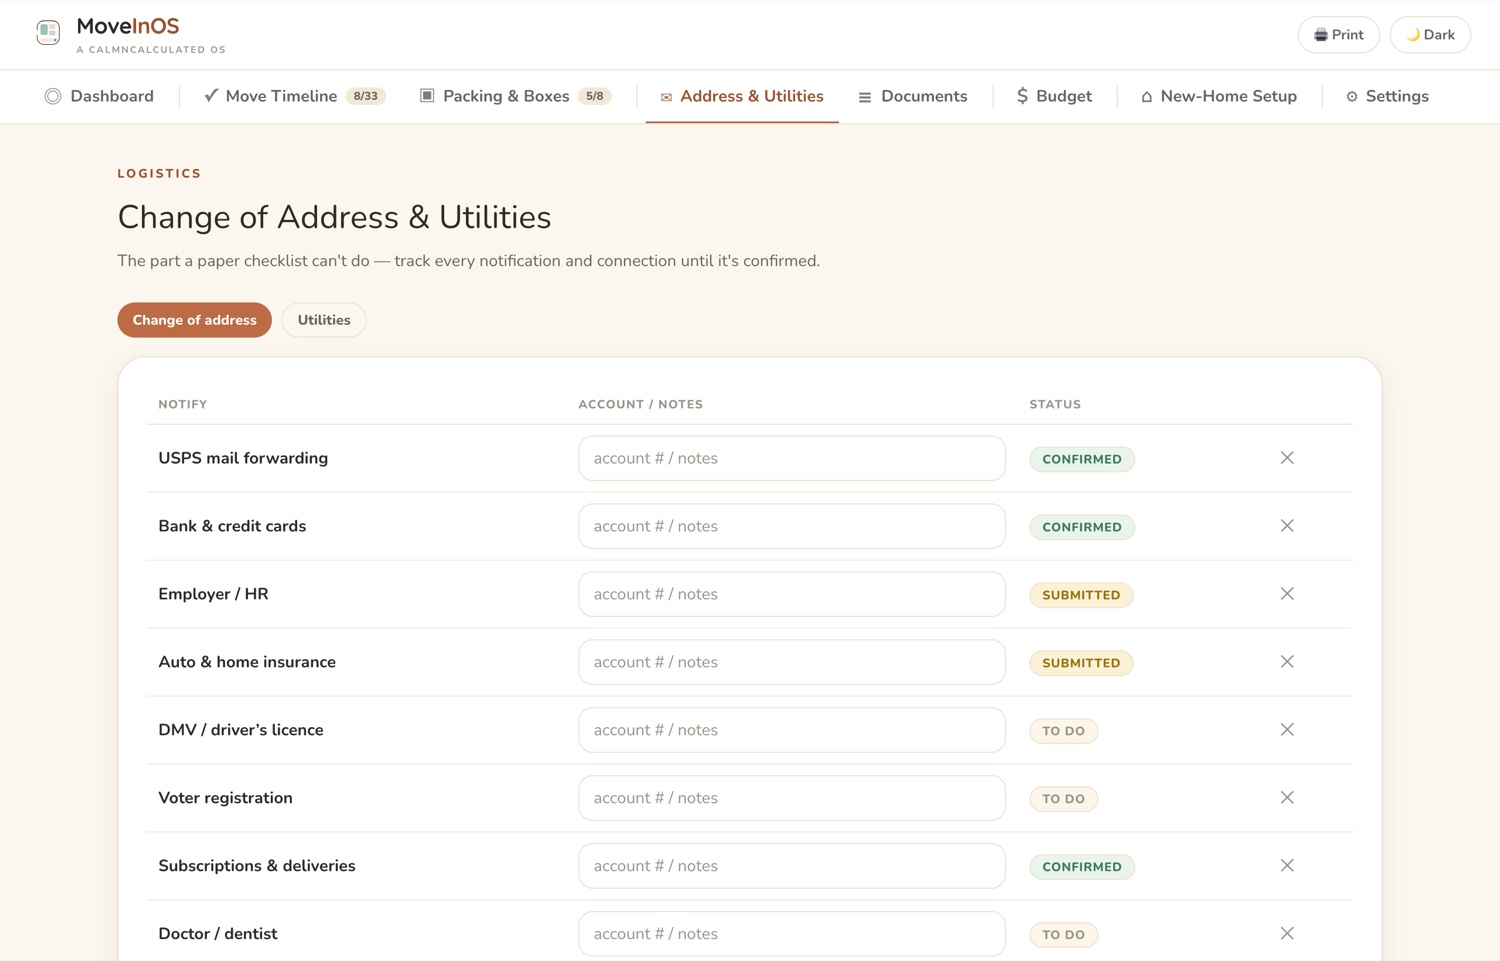Show the Utilities list

[x=324, y=320]
